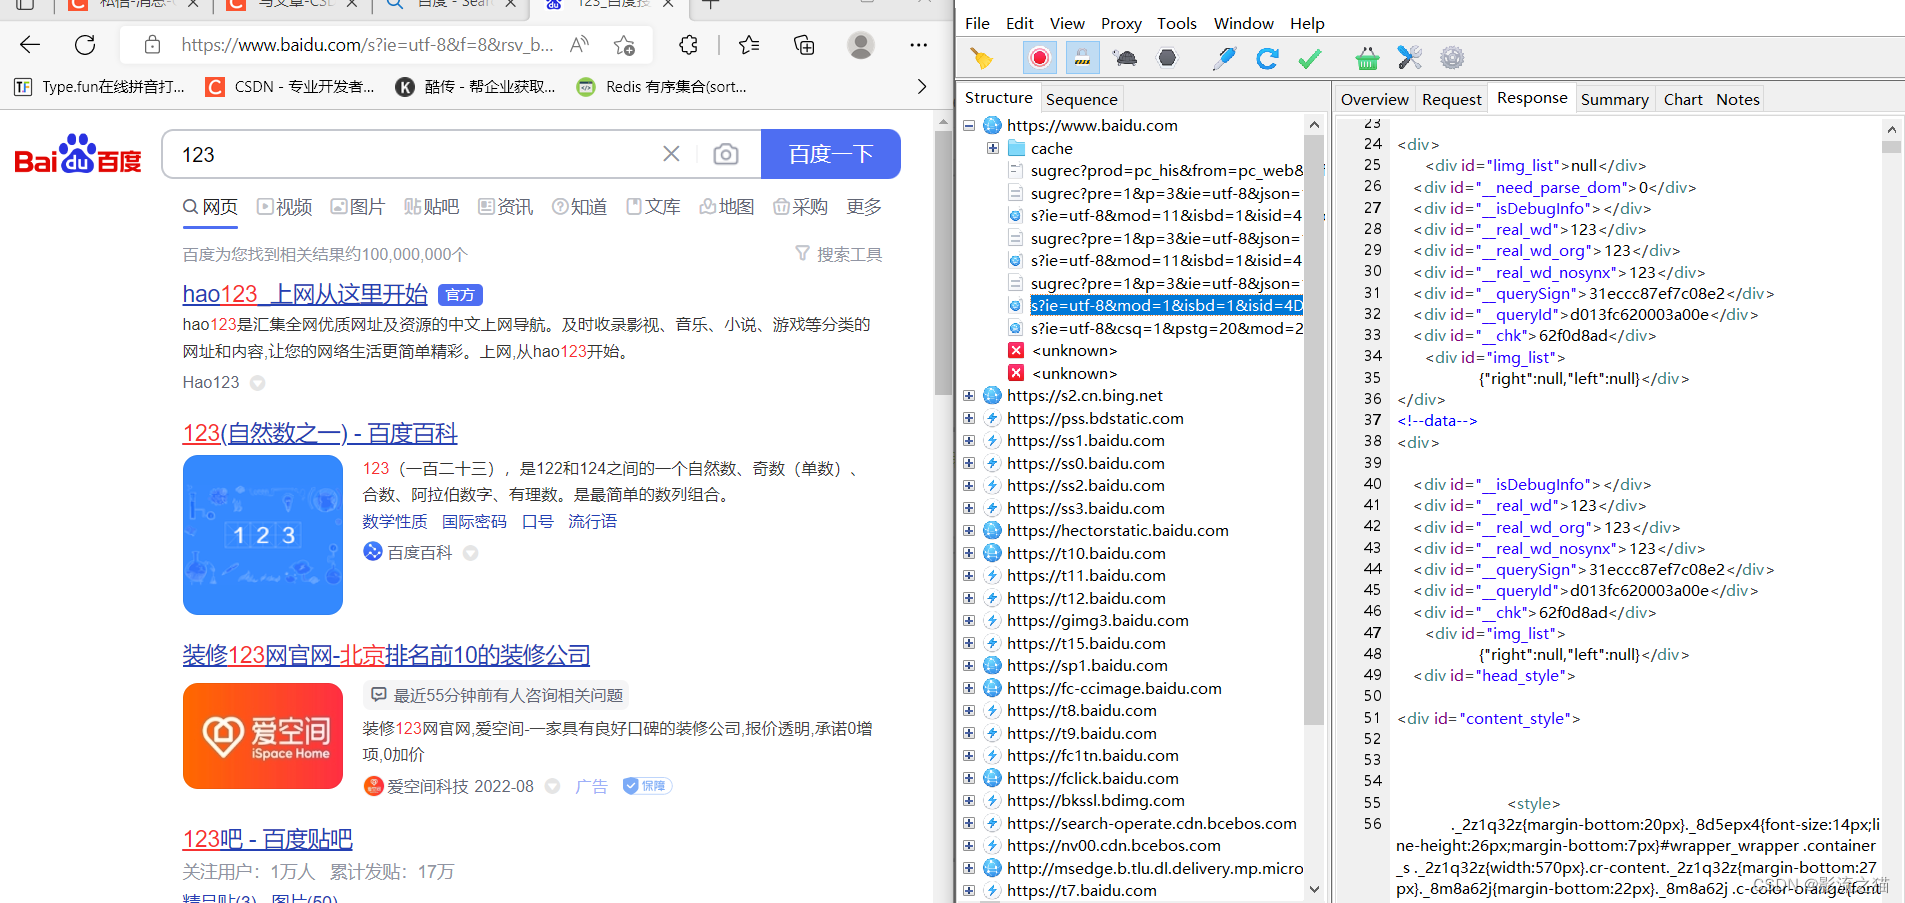Clear the Baidu search box with X

[671, 154]
